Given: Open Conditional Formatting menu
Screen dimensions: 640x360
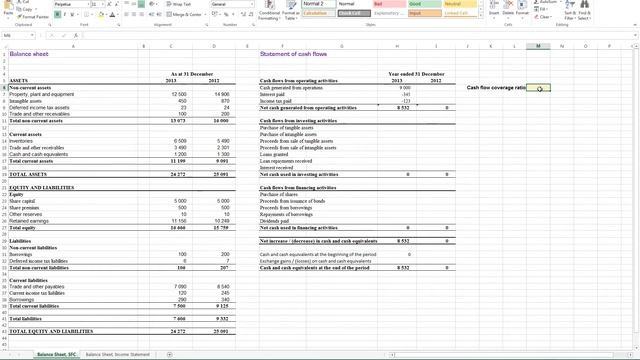Looking at the screenshot, I should (269, 10).
